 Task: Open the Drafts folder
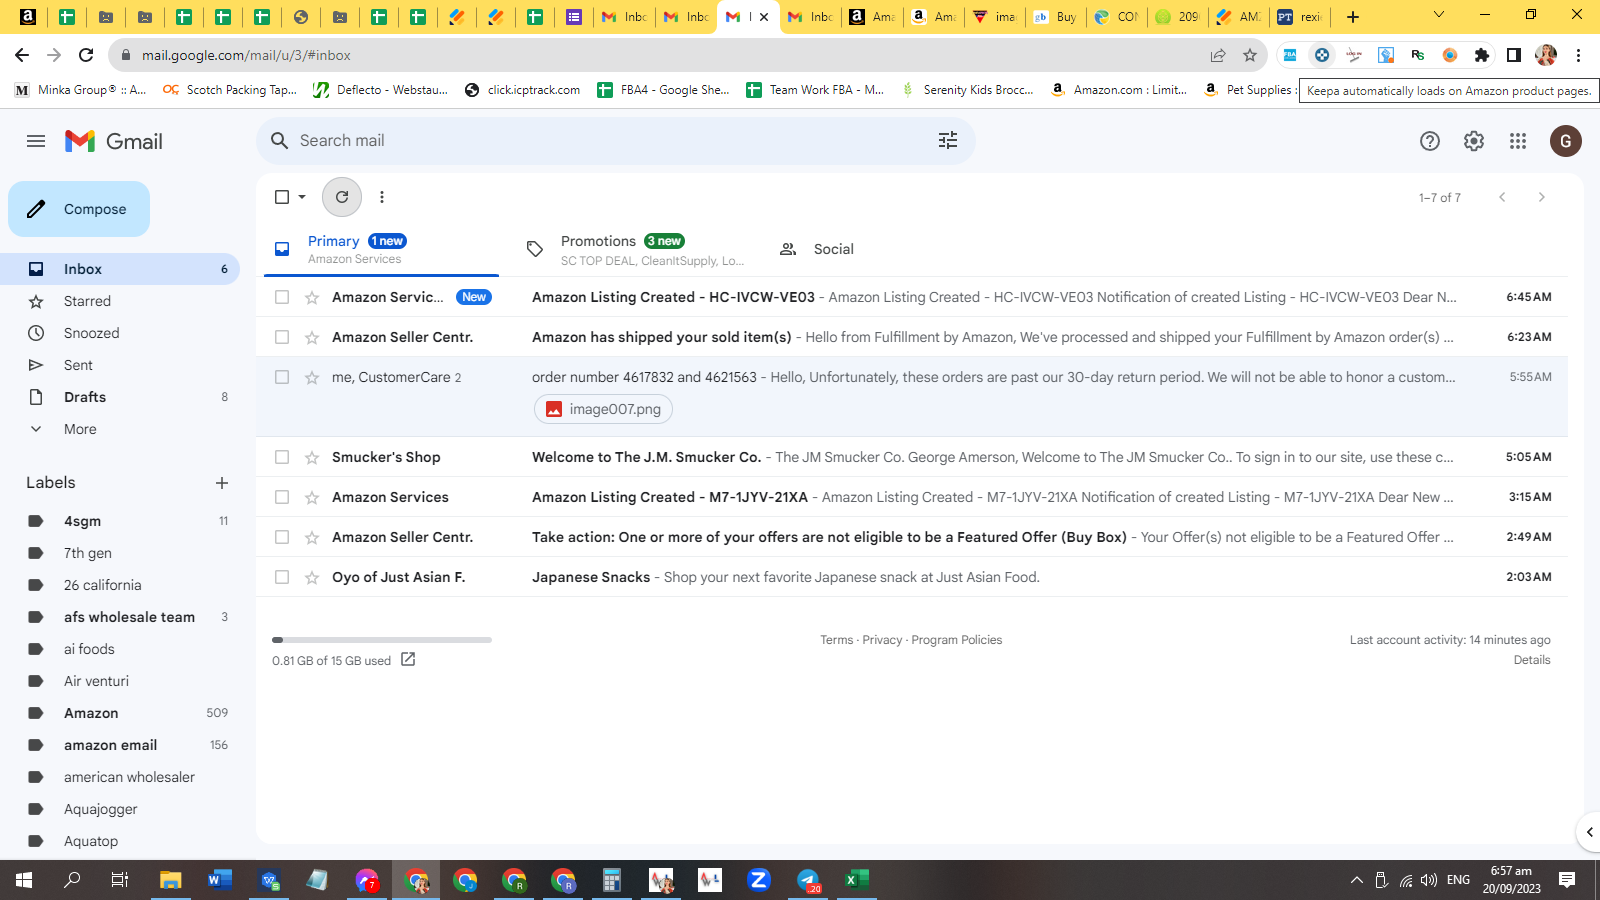[x=120, y=397]
